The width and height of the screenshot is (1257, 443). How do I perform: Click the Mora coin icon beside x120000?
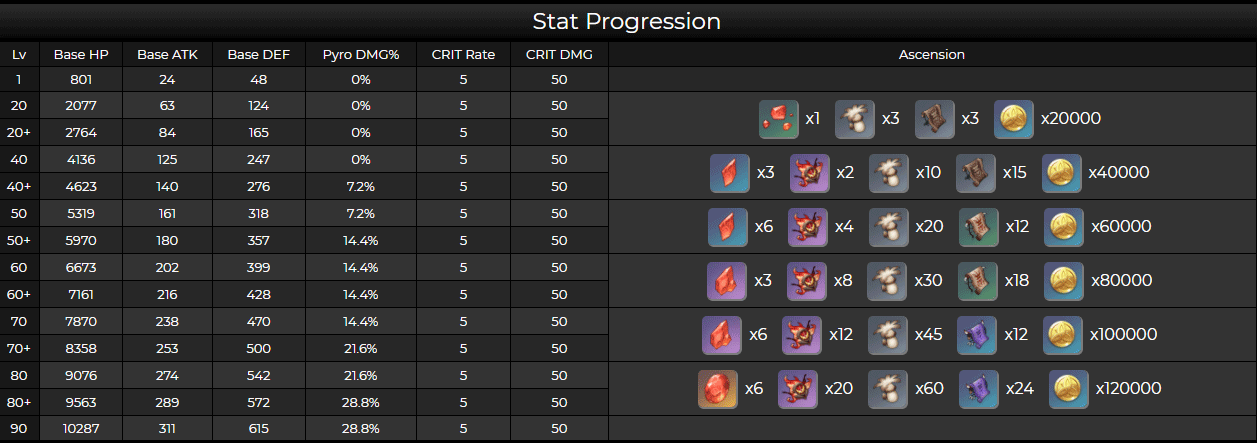[x=1069, y=389]
